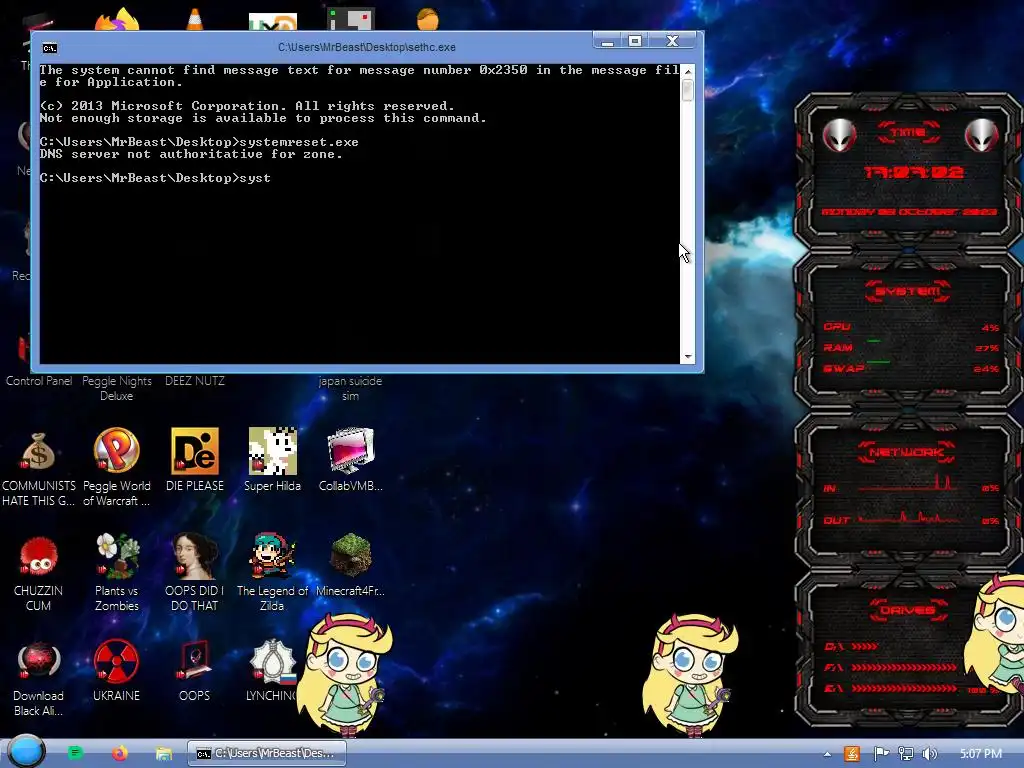Click the systemreset.exe command line text
Viewport: 1024px width, 768px height.
tap(298, 142)
